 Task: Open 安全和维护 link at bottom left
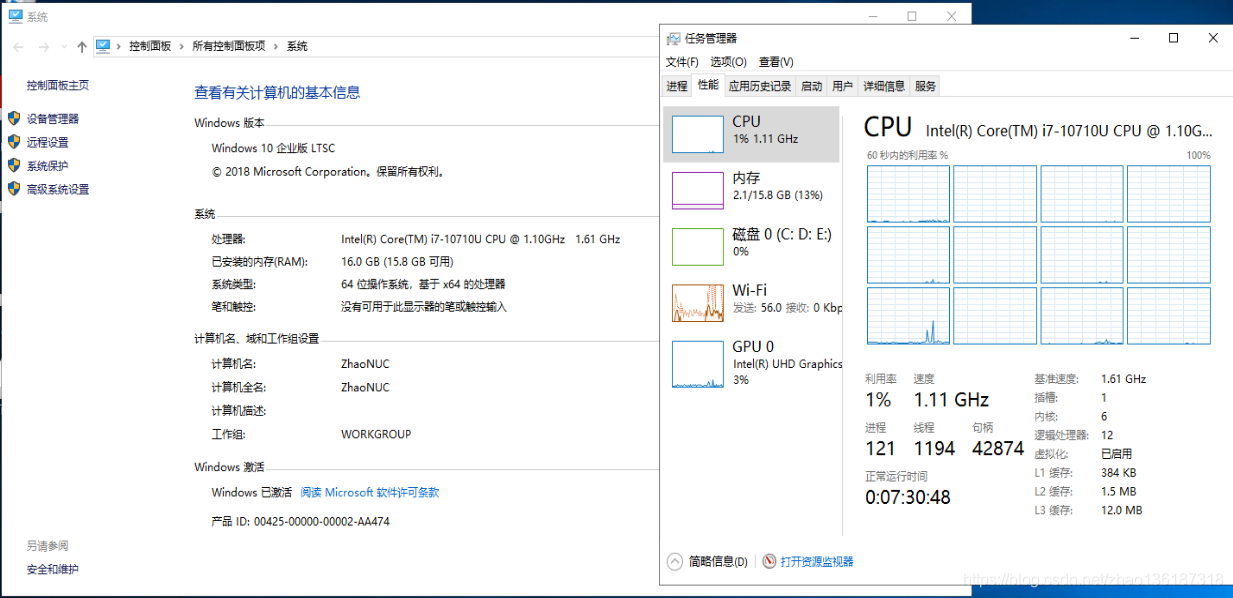[53, 569]
